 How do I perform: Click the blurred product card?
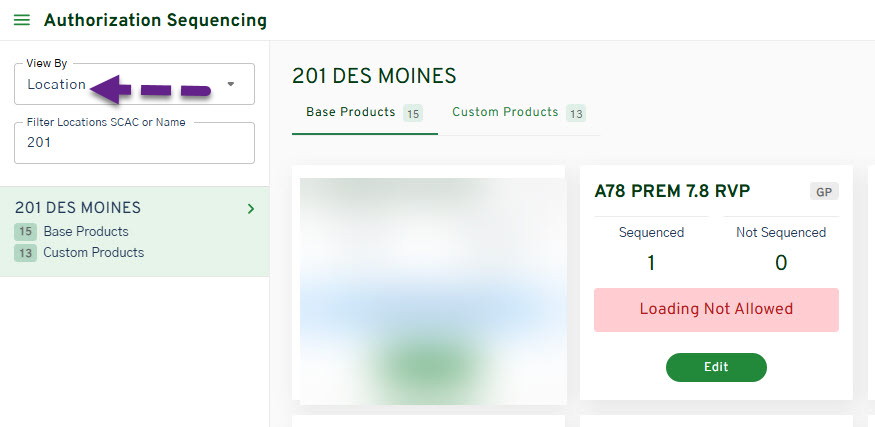tap(432, 290)
